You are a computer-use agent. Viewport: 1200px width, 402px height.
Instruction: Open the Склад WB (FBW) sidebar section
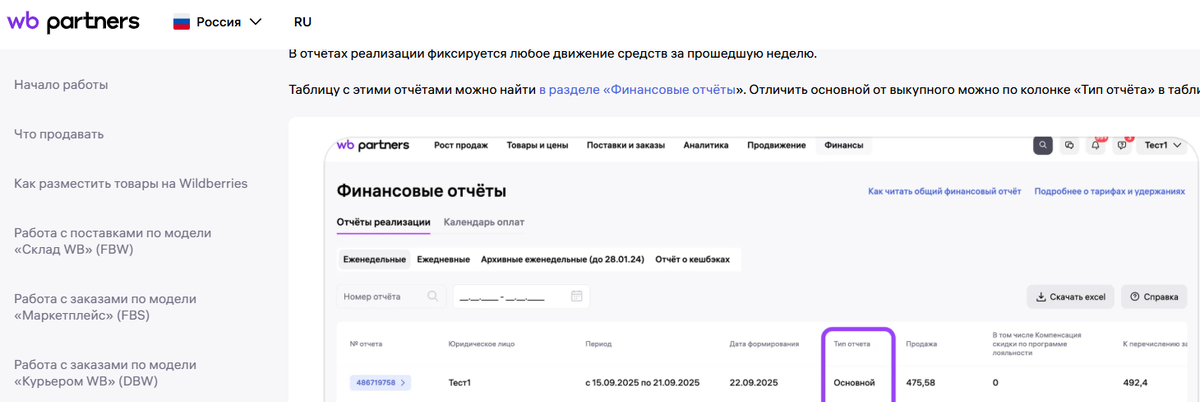point(112,241)
